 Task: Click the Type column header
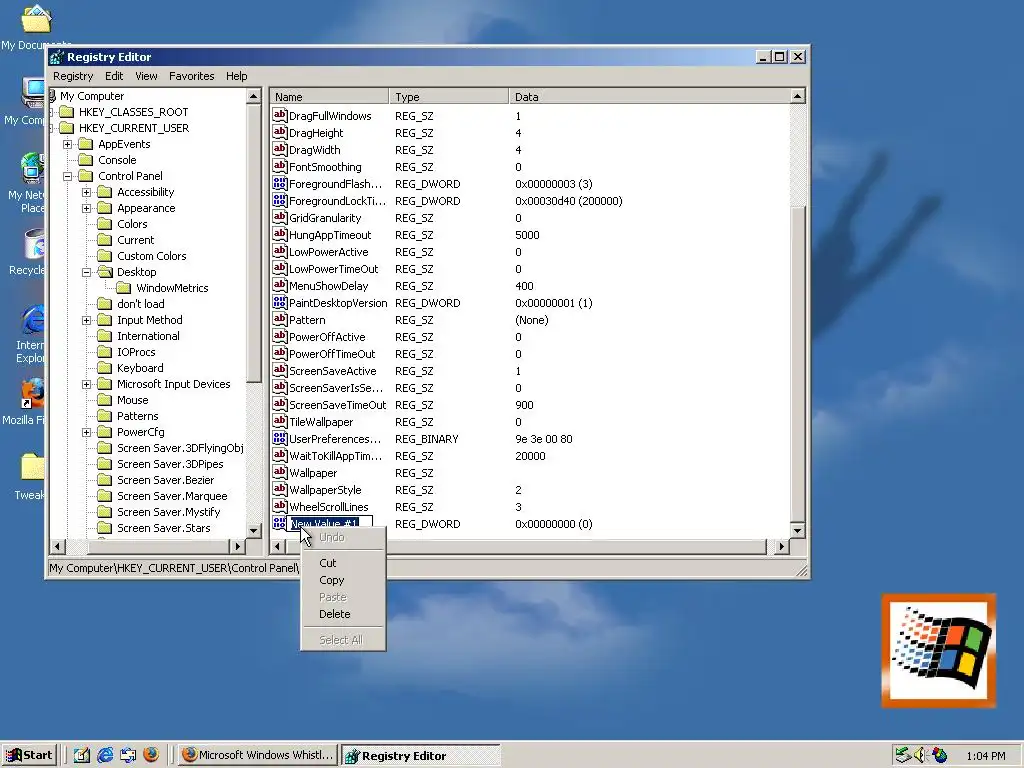449,97
